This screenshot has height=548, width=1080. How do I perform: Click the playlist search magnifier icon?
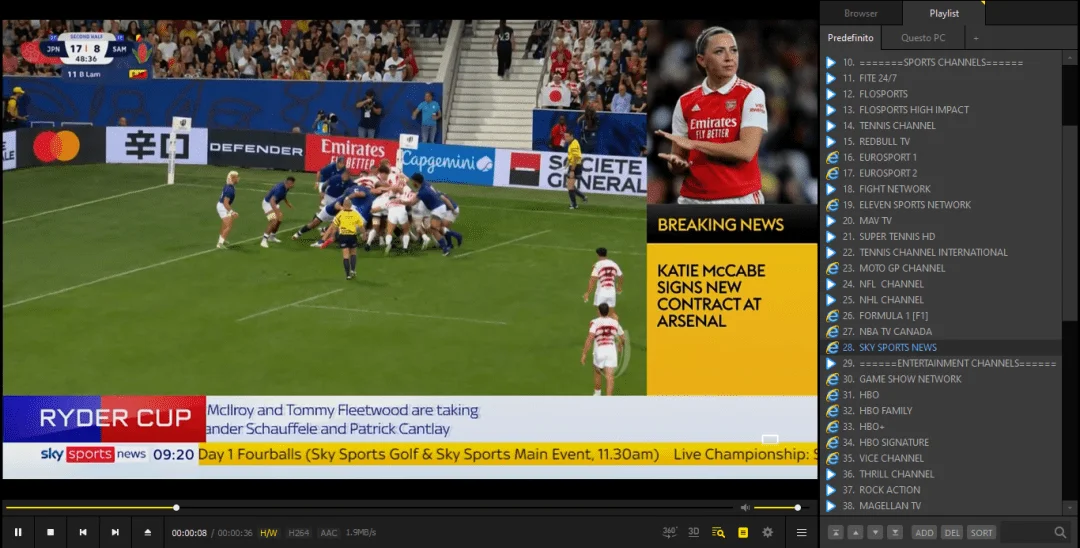pyautogui.click(x=1060, y=532)
